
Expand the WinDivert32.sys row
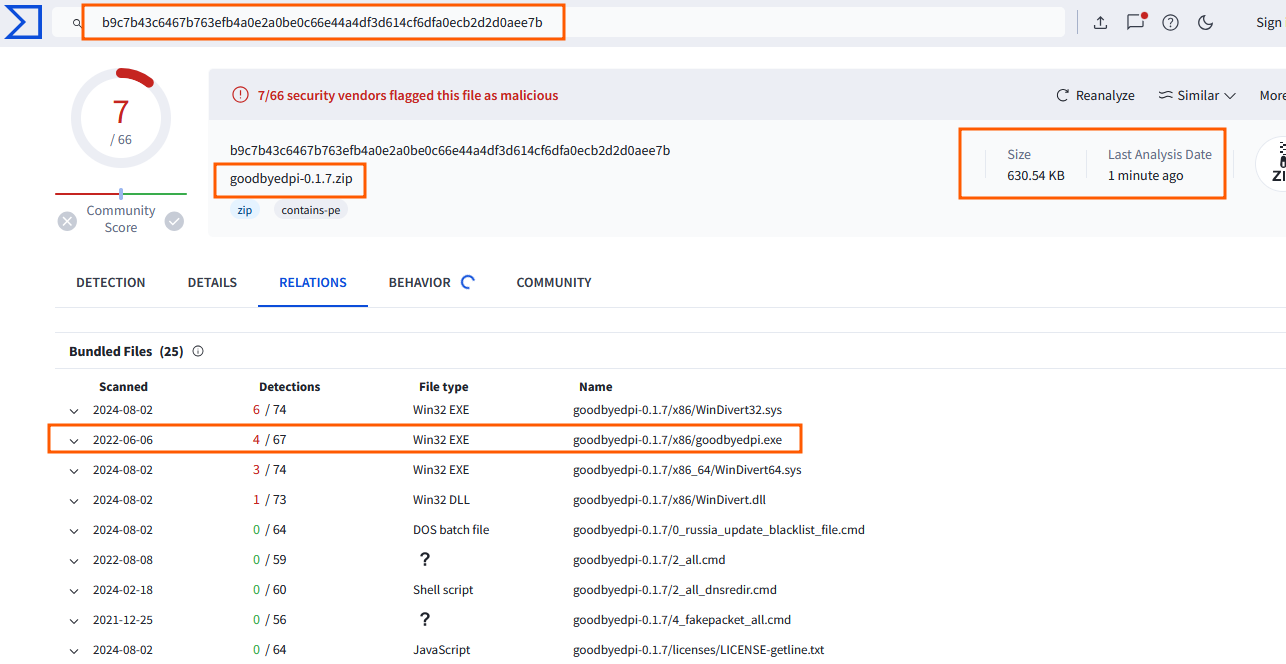tap(73, 410)
